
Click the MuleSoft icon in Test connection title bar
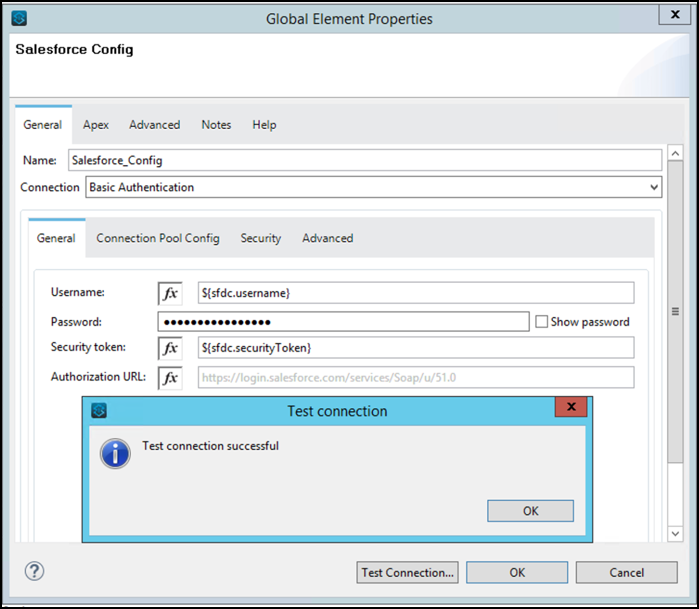pos(99,410)
